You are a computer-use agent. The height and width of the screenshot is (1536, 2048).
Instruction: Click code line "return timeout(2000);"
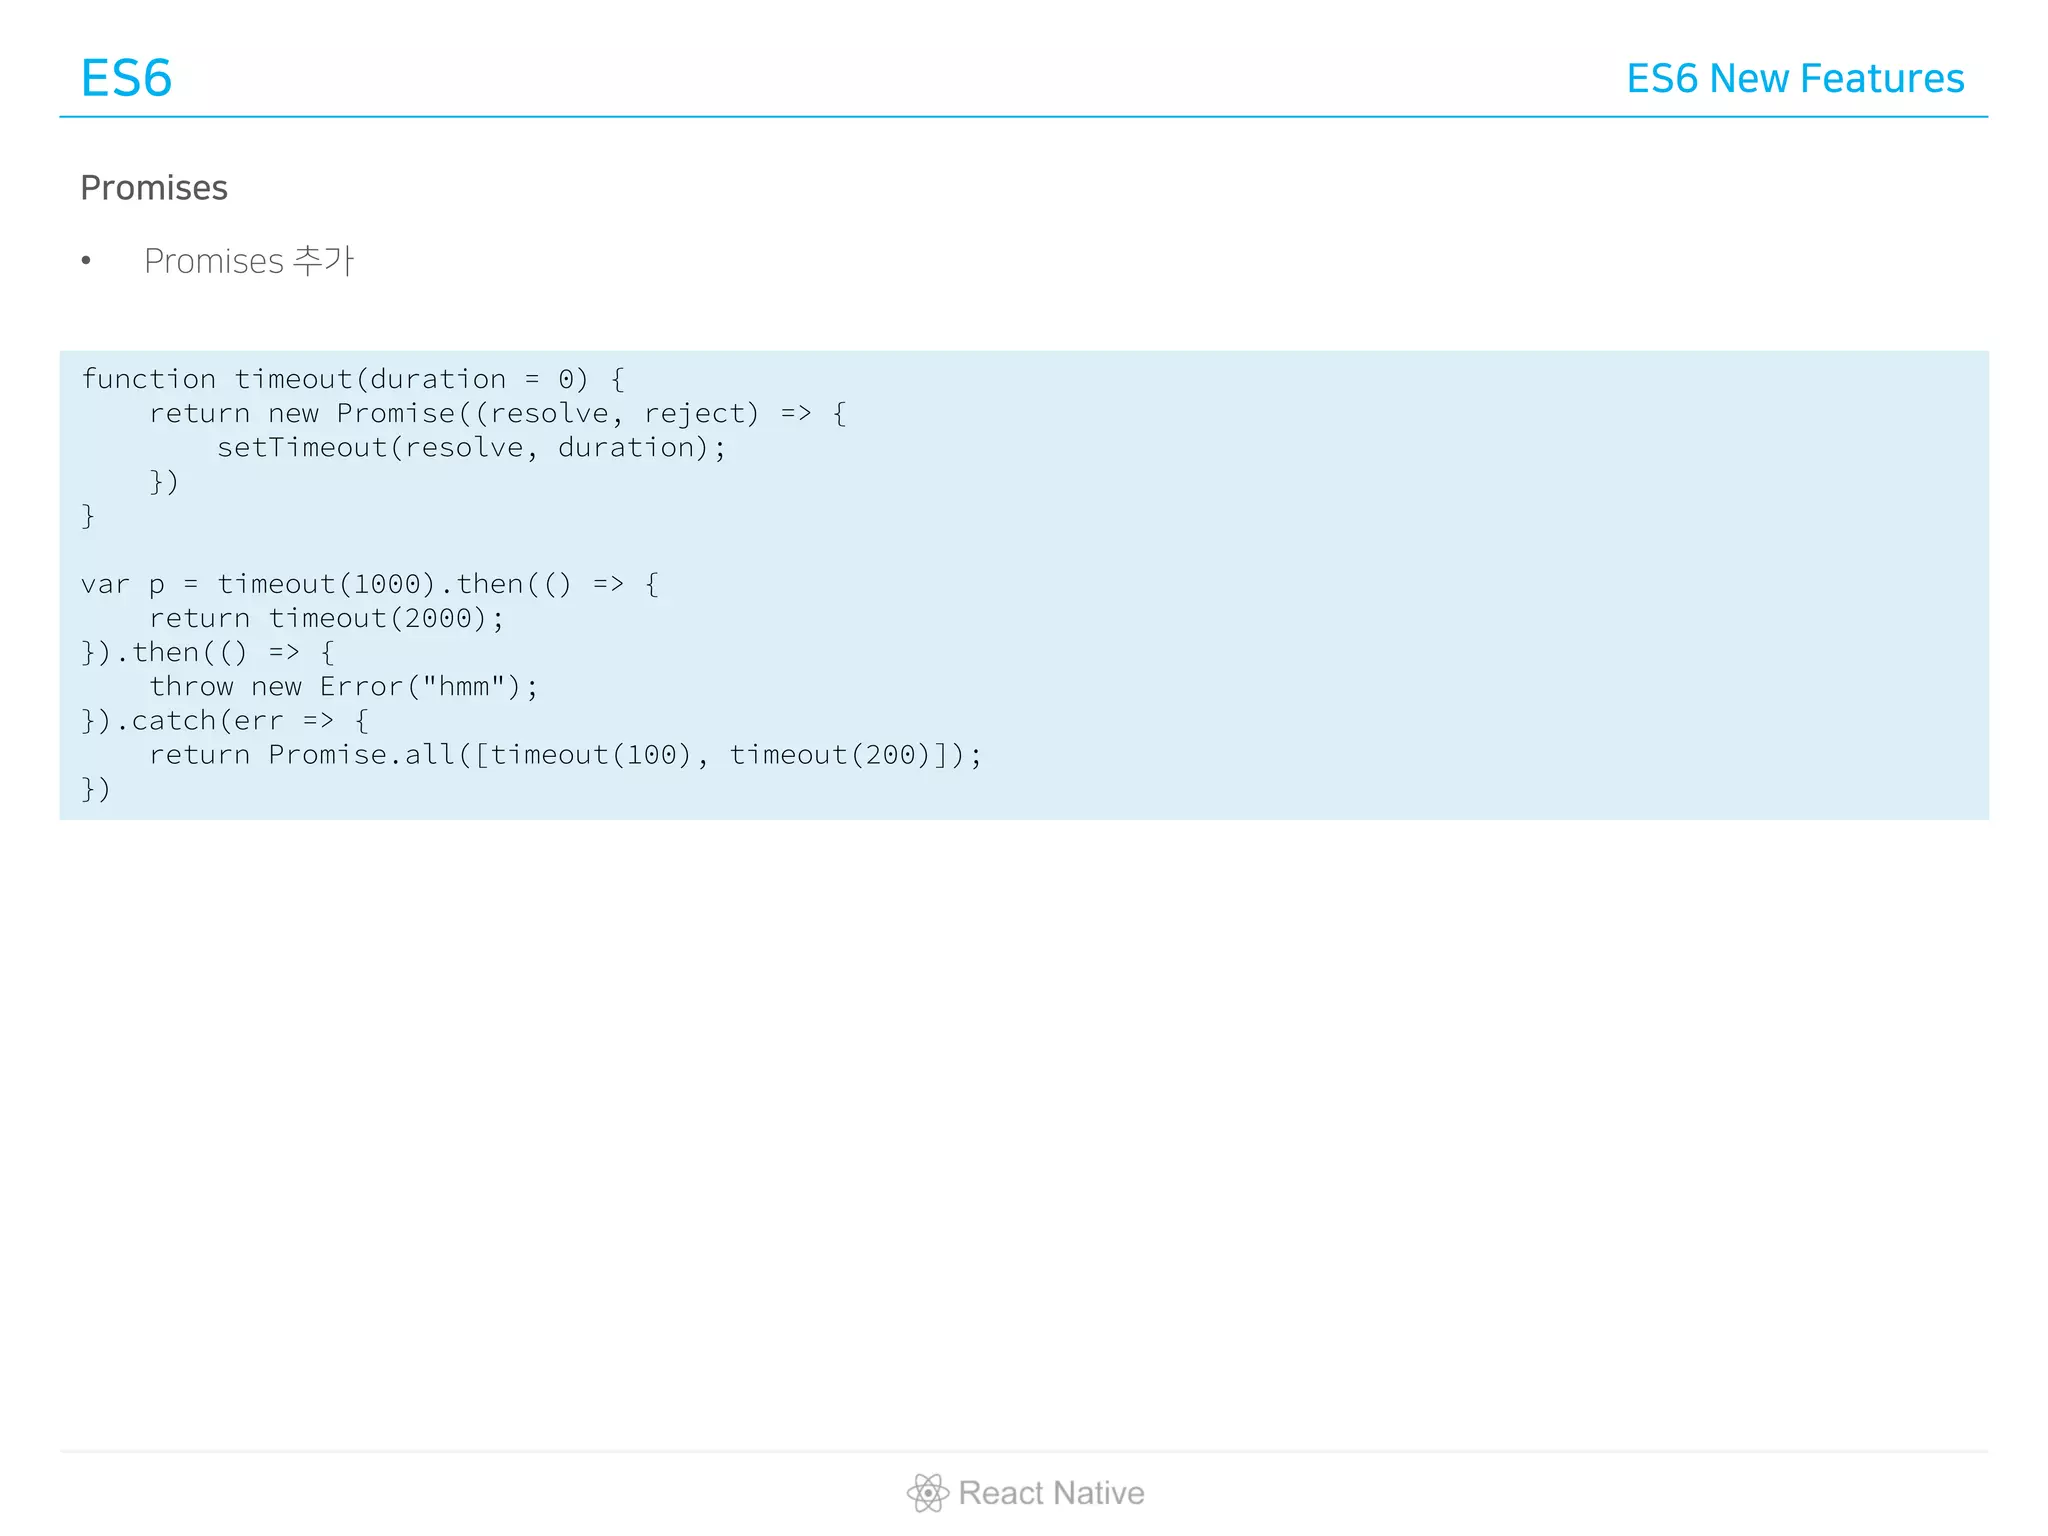(327, 618)
